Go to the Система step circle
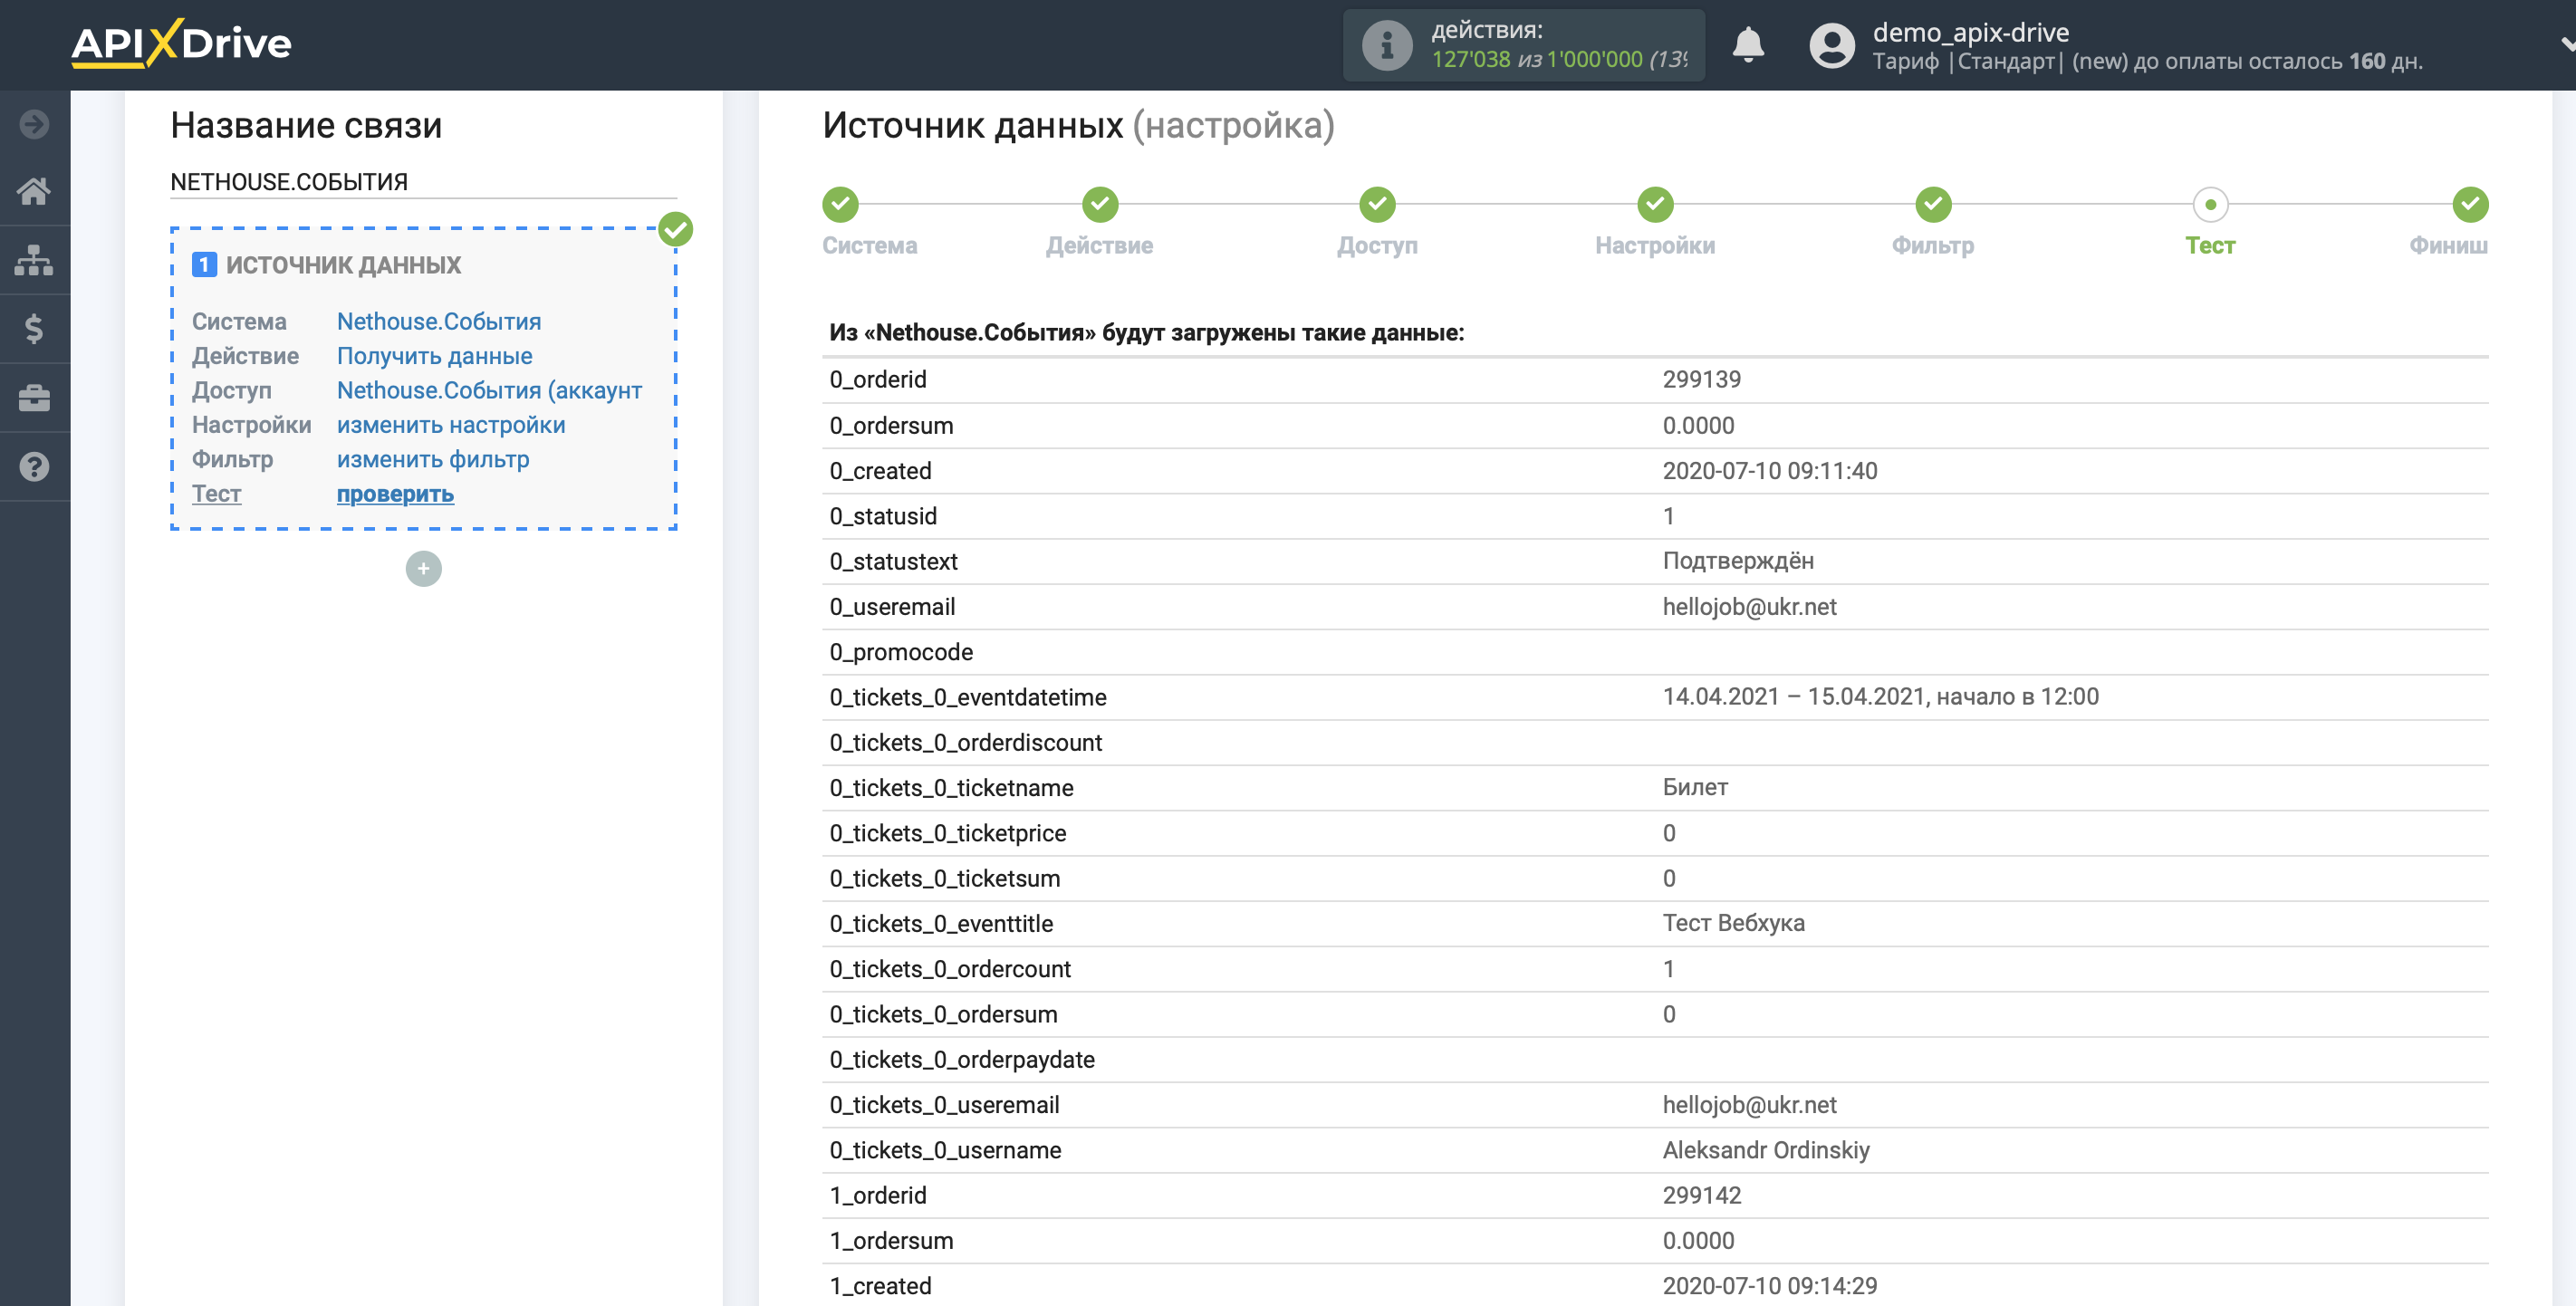 840,204
